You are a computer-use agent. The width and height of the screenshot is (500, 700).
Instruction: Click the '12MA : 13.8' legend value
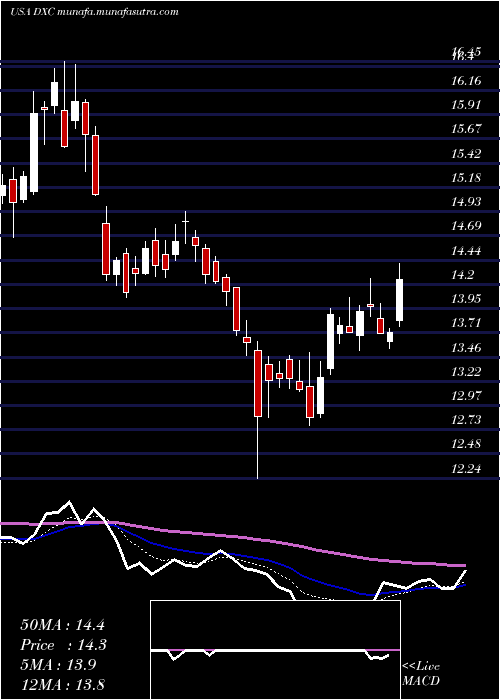click(x=62, y=684)
